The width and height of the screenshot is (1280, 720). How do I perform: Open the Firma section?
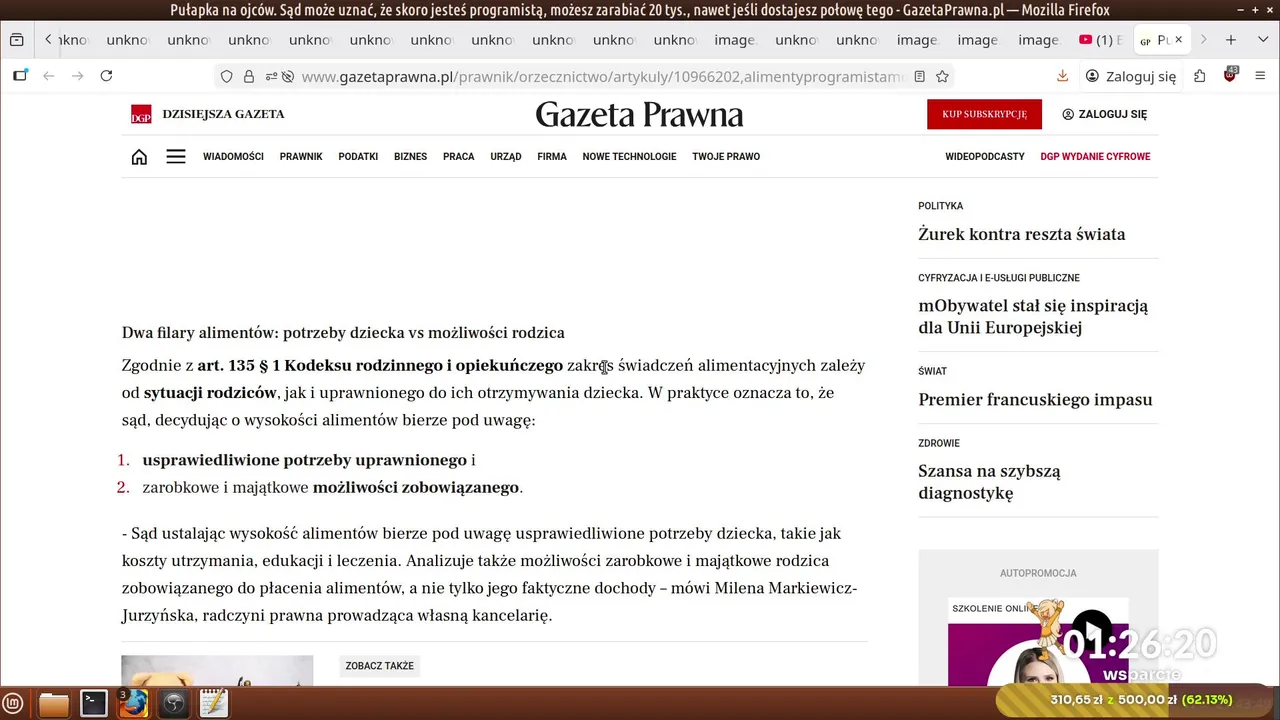point(552,157)
